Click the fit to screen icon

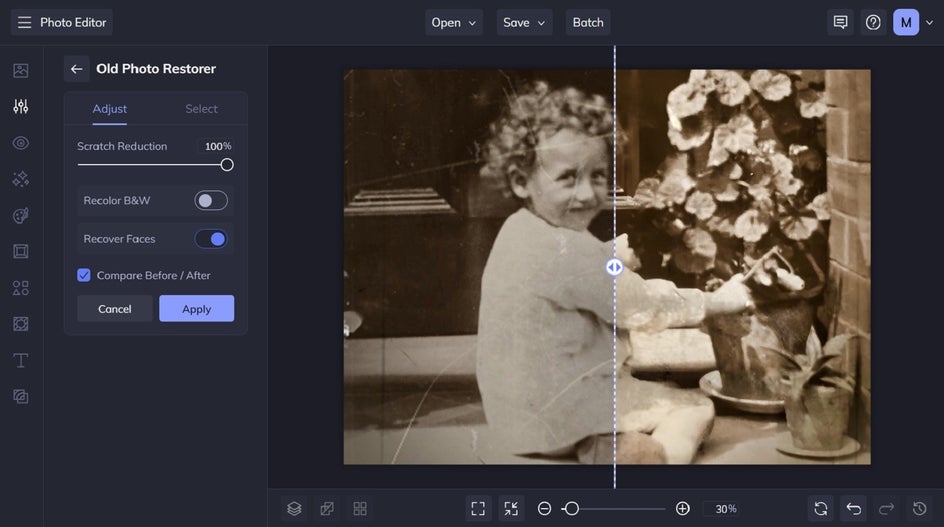[x=478, y=508]
